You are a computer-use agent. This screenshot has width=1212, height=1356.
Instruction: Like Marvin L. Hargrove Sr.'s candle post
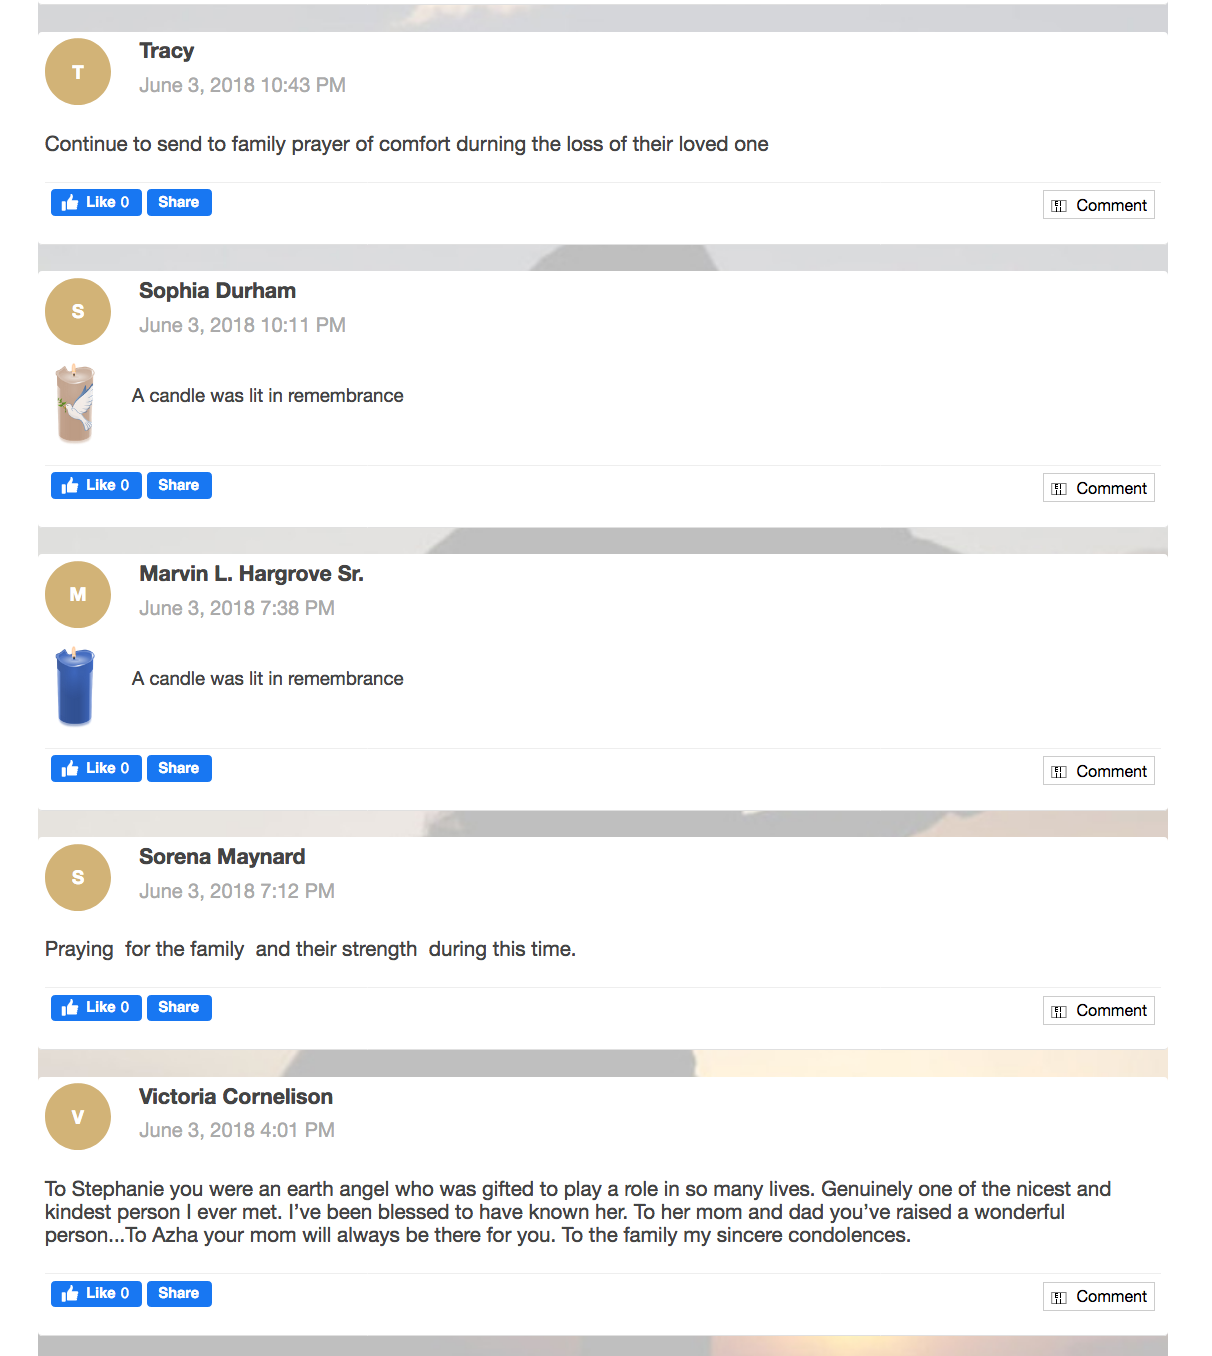(96, 768)
